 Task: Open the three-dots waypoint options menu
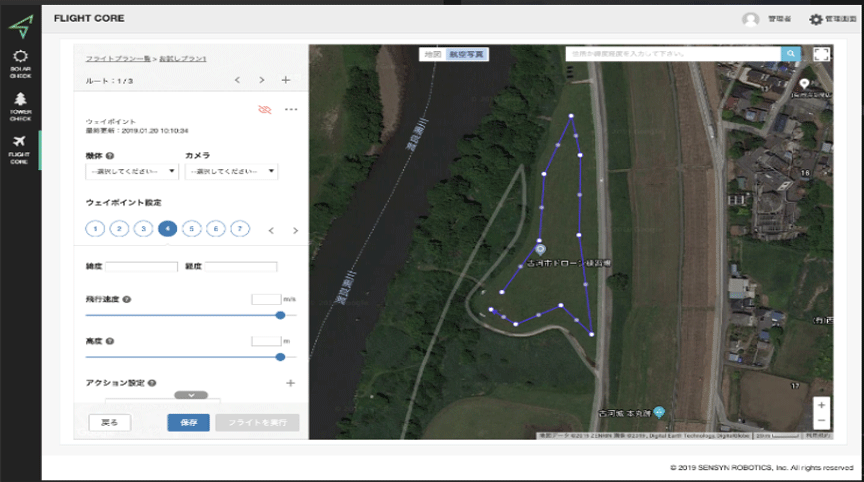point(291,109)
